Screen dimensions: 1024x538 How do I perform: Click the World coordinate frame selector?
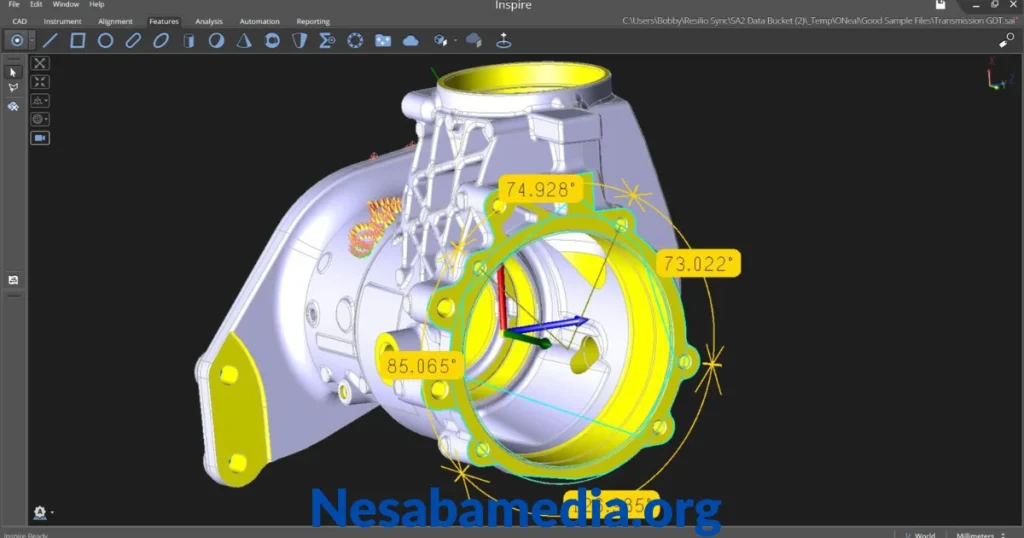pos(920,535)
